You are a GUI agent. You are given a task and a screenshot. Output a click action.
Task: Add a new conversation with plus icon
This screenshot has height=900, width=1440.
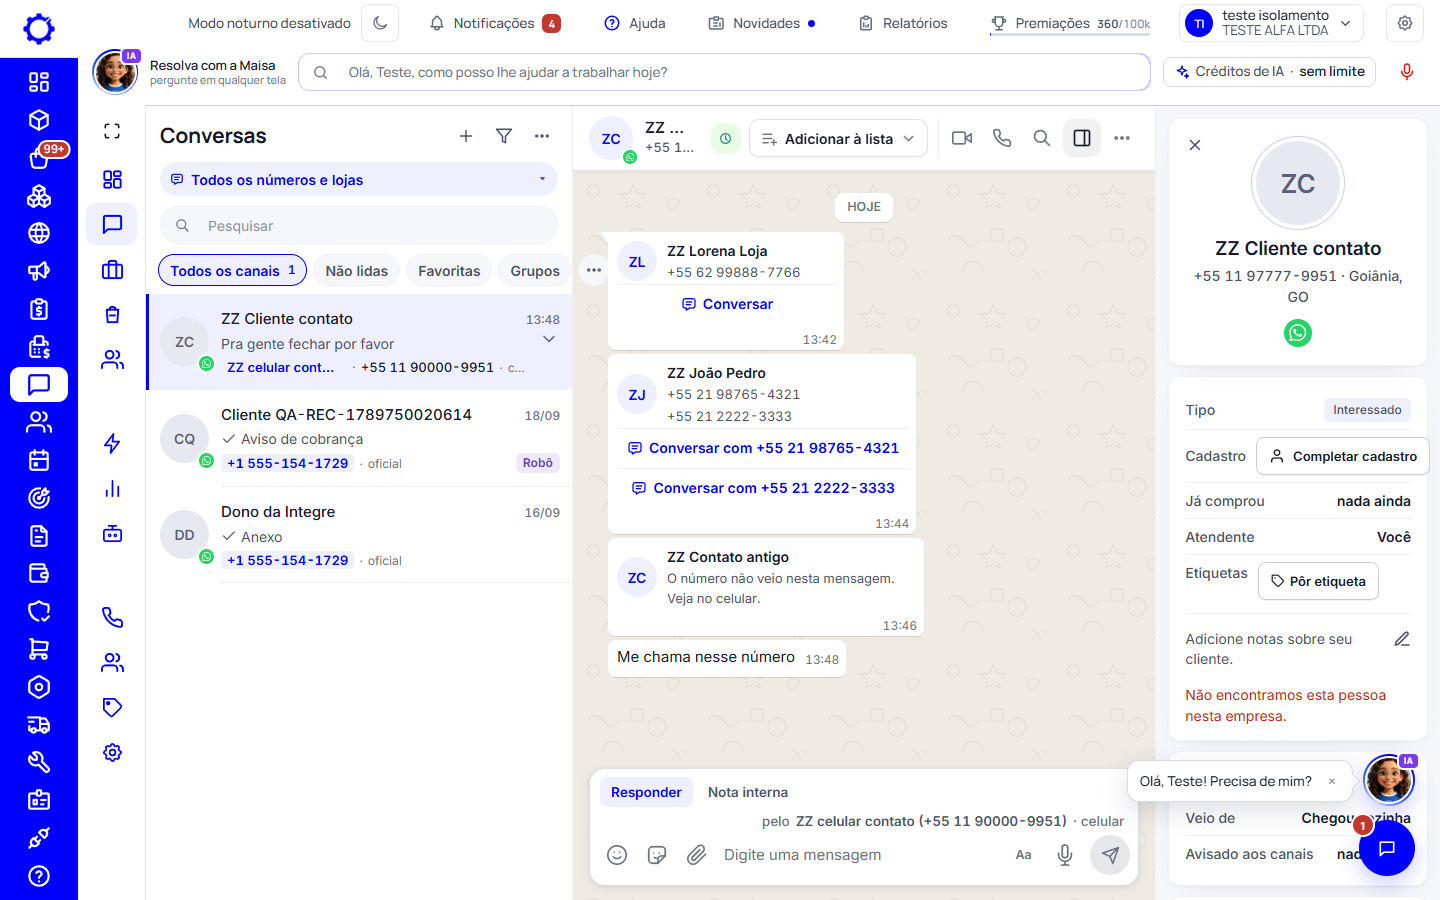466,136
